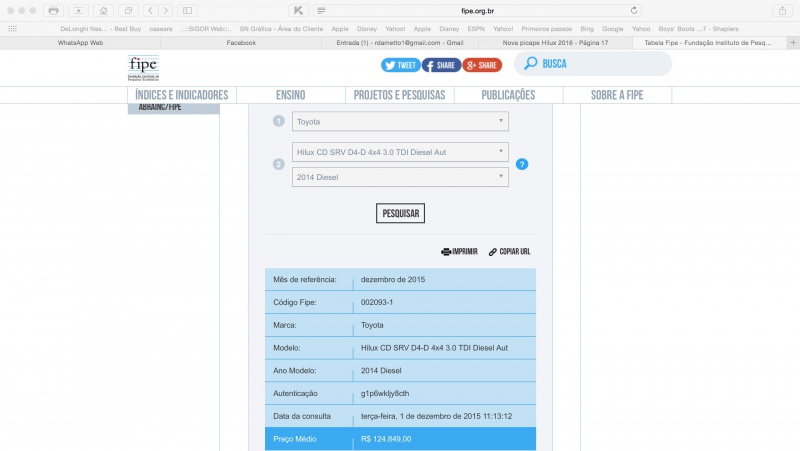The width and height of the screenshot is (800, 451).
Task: Select Ano Modelo value 2014 Diesel
Action: tap(381, 371)
